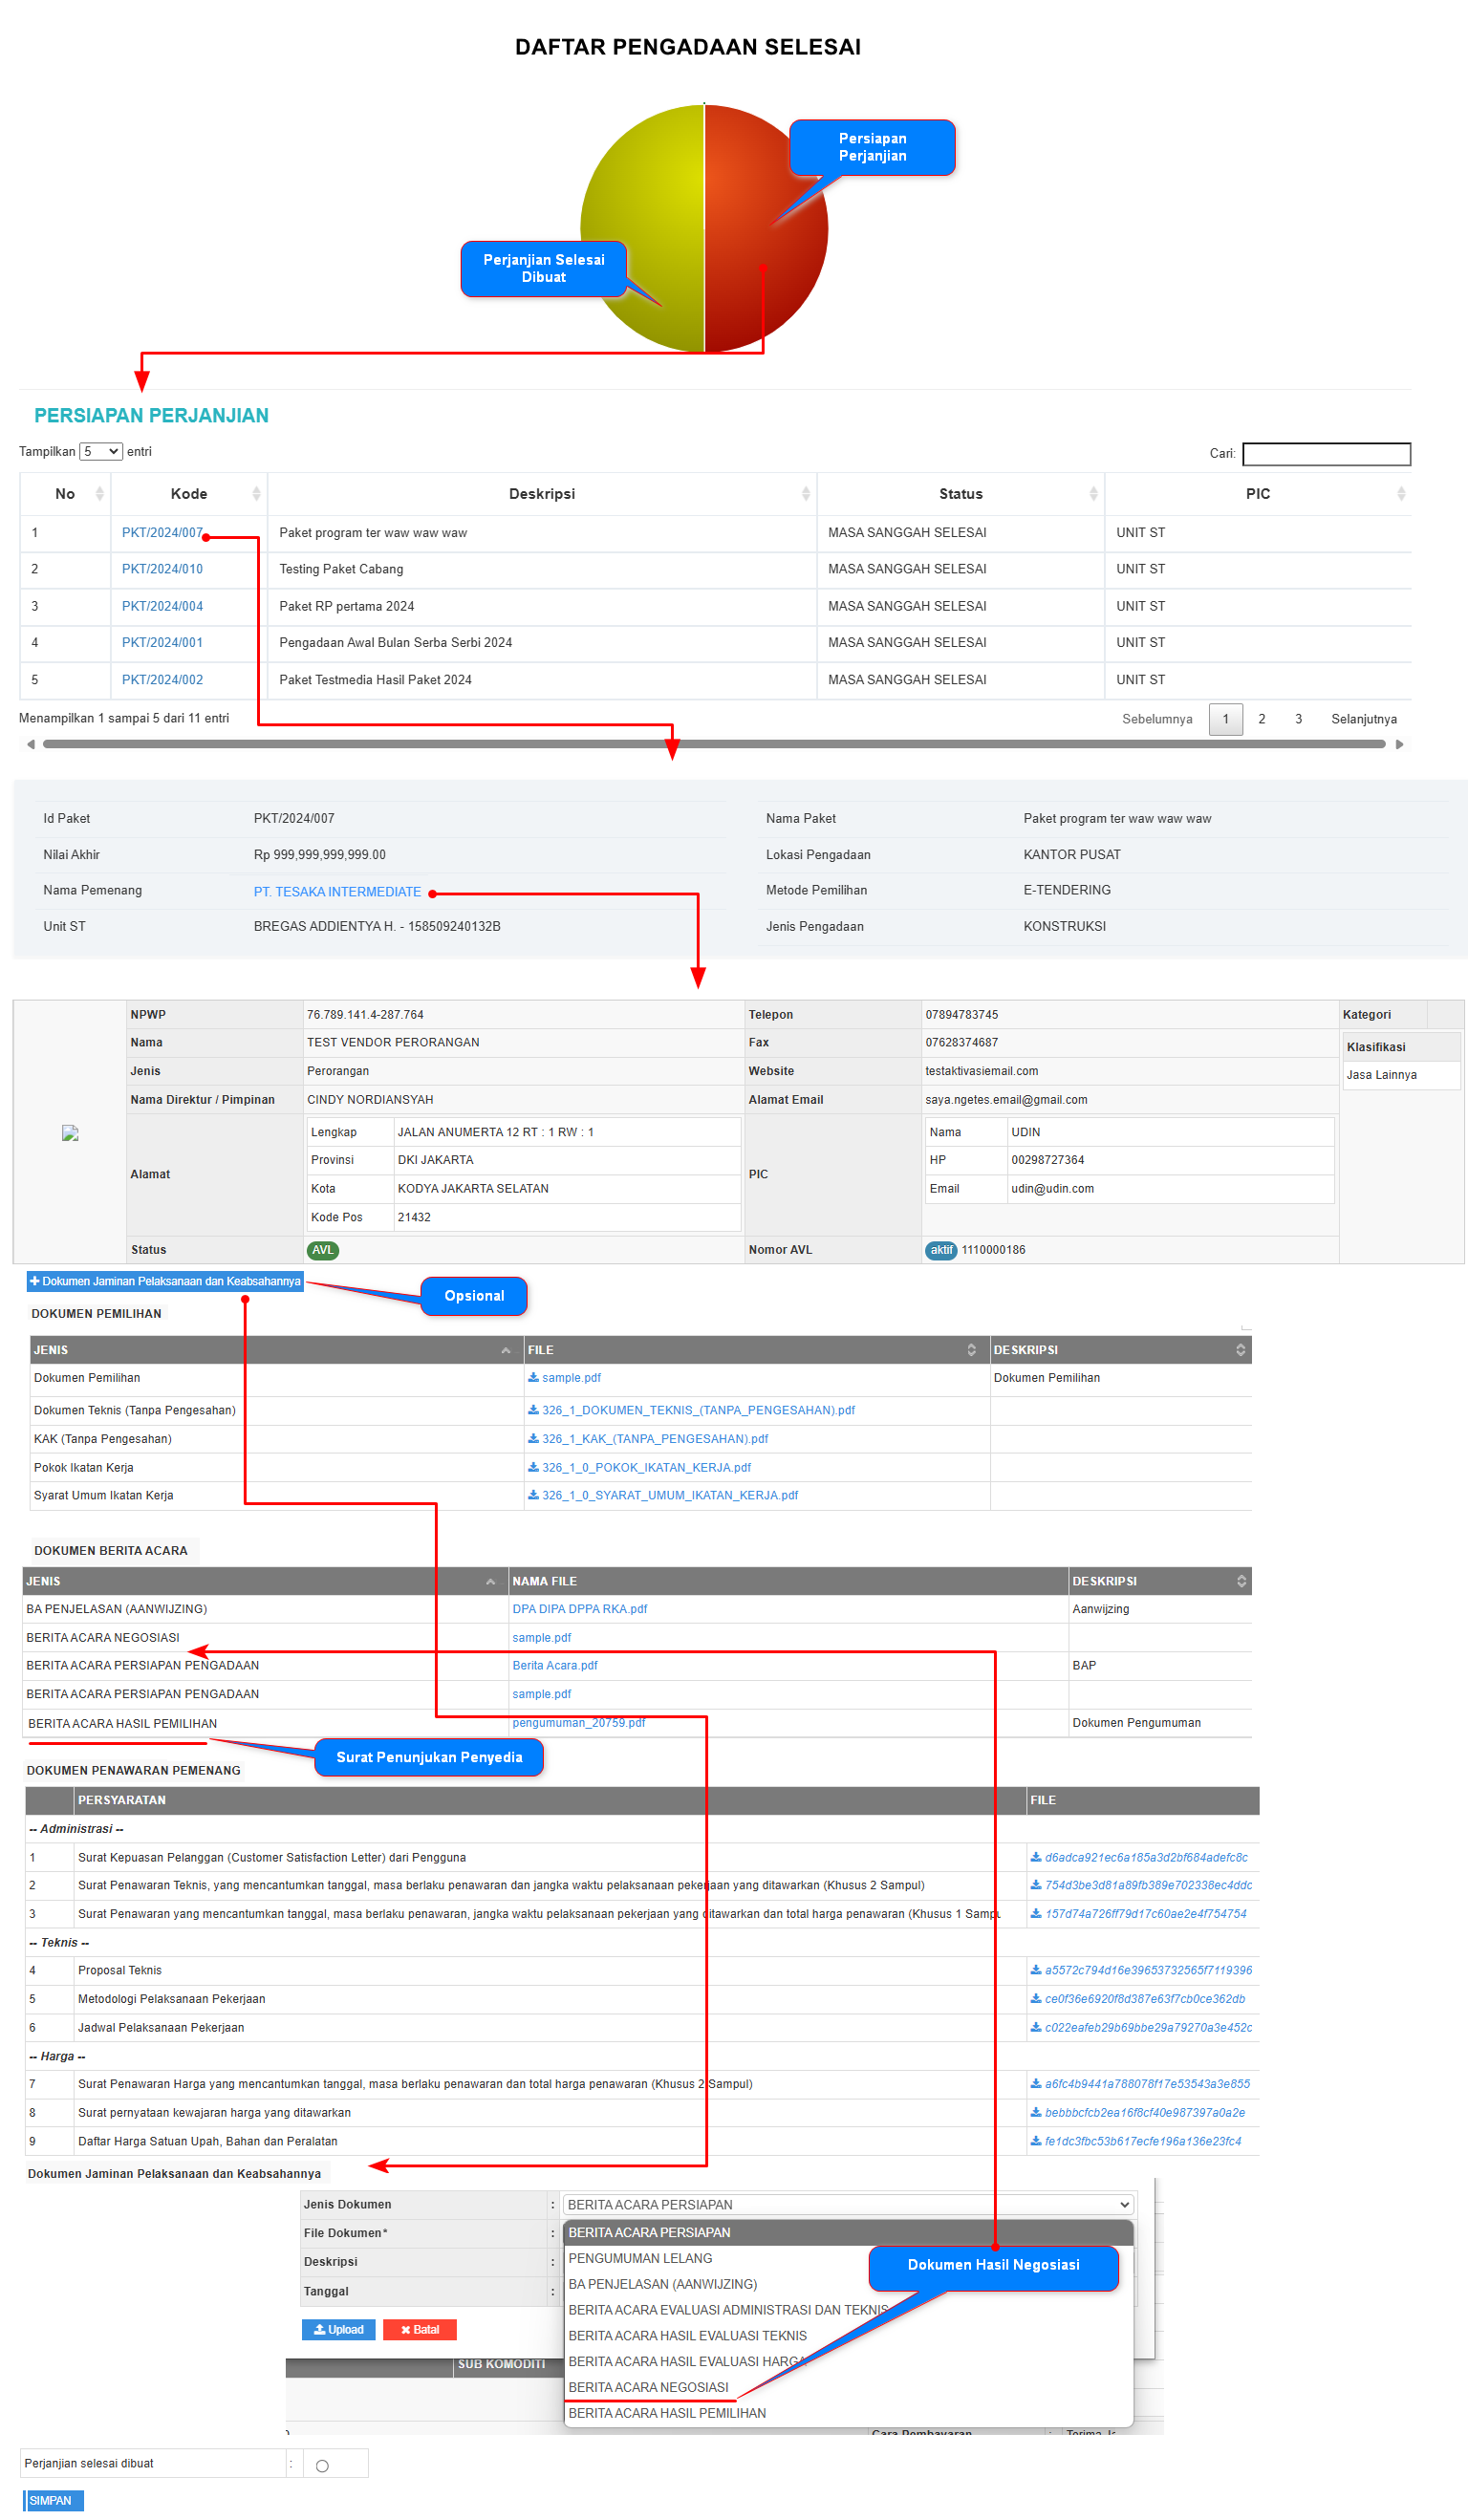The image size is (1468, 2520).
Task: Click download icon for Proposal Teknis file
Action: (x=1036, y=1971)
